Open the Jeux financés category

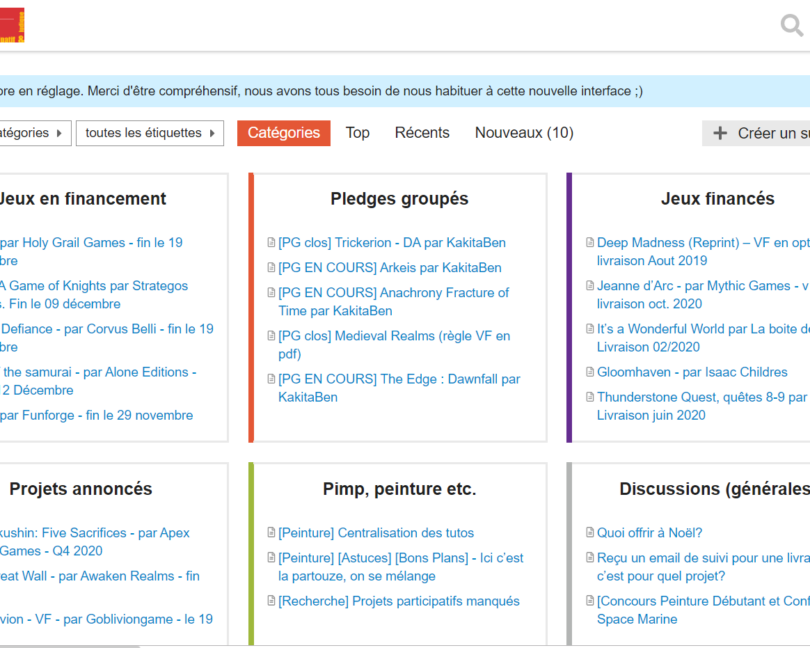pos(718,199)
